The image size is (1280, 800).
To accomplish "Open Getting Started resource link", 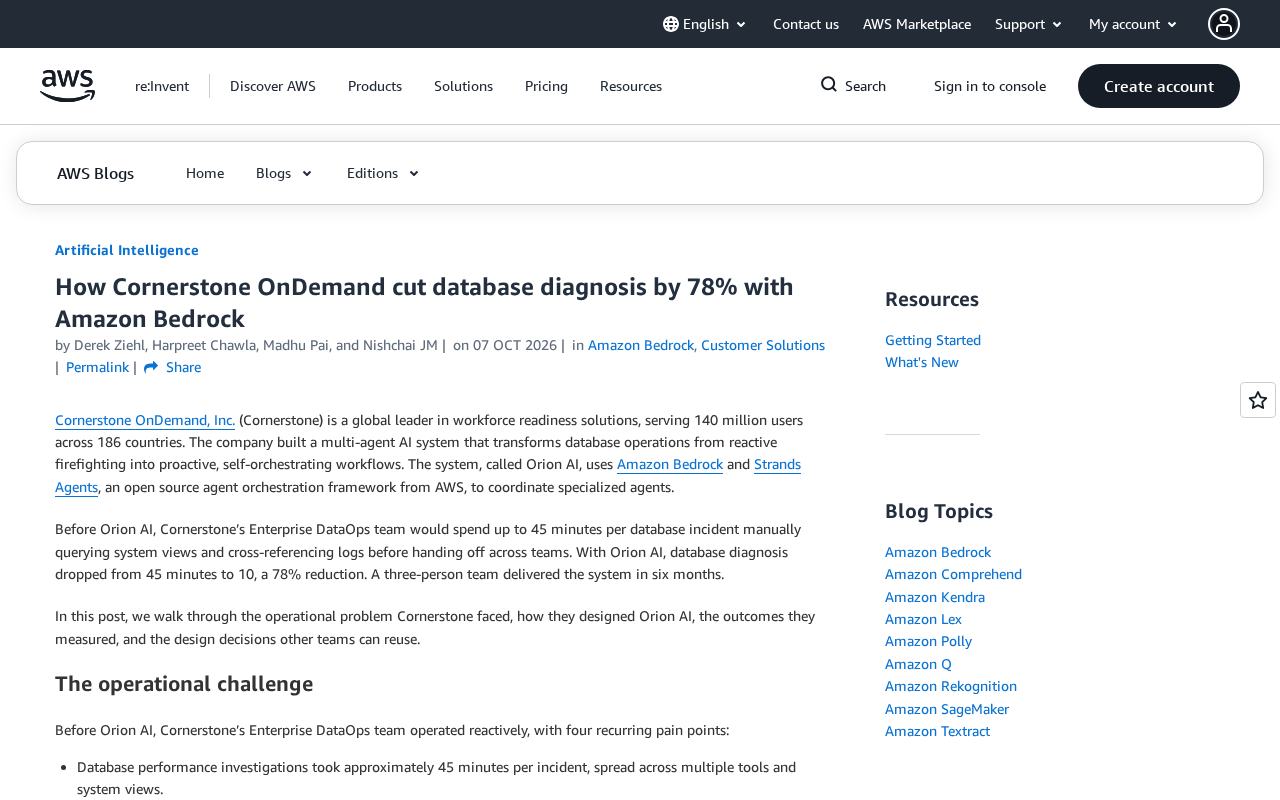I will pyautogui.click(x=933, y=340).
